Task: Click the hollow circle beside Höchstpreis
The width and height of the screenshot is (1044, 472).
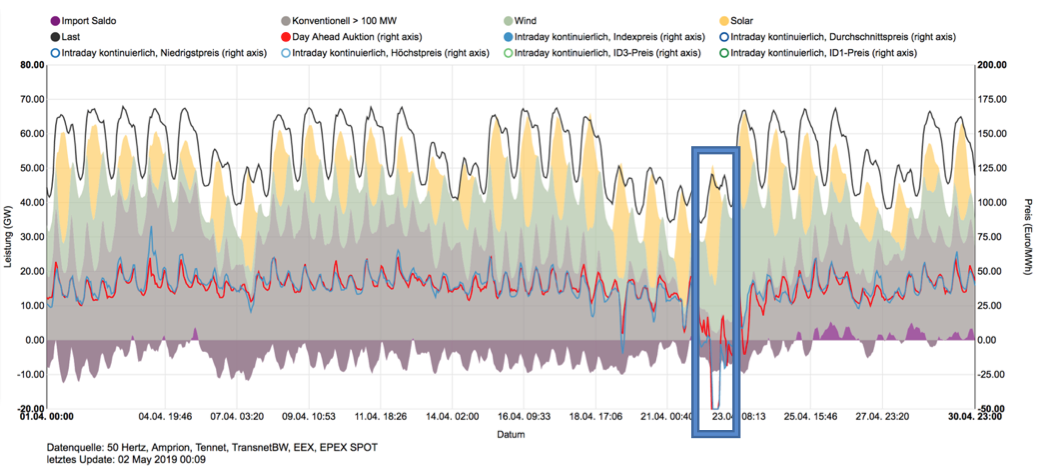Action: click(x=285, y=51)
